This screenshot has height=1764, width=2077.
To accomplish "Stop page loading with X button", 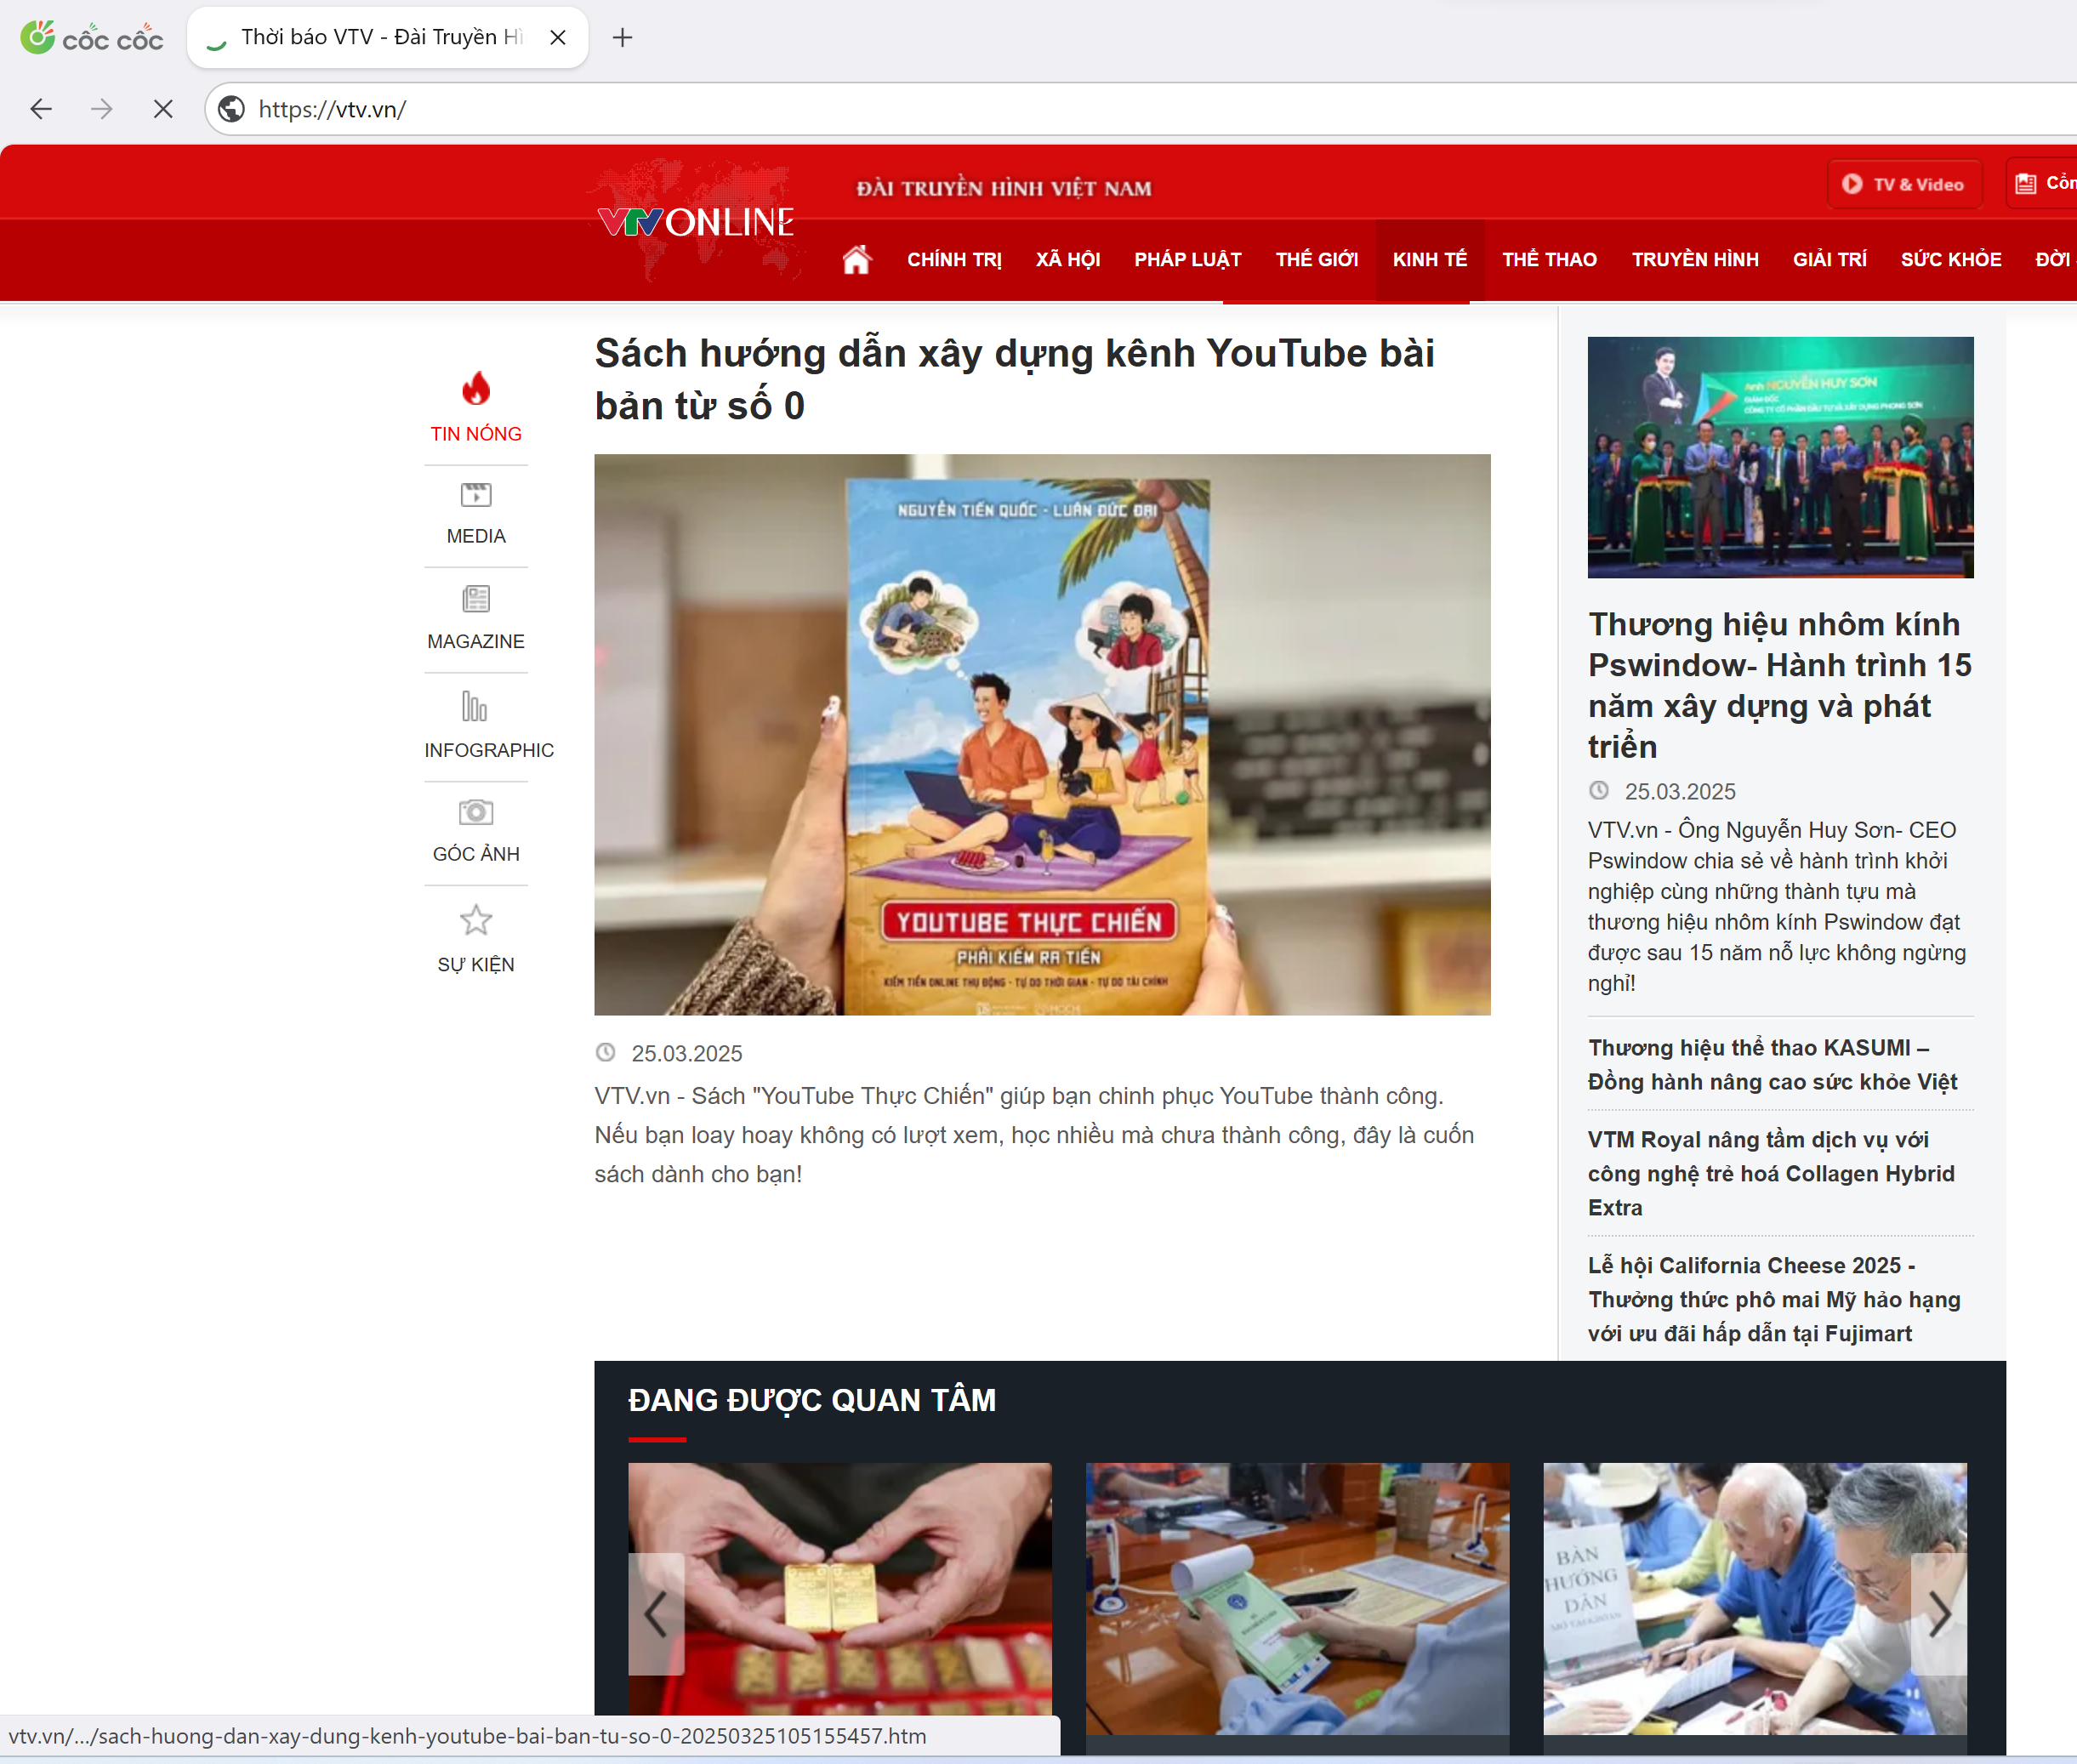I will point(163,109).
